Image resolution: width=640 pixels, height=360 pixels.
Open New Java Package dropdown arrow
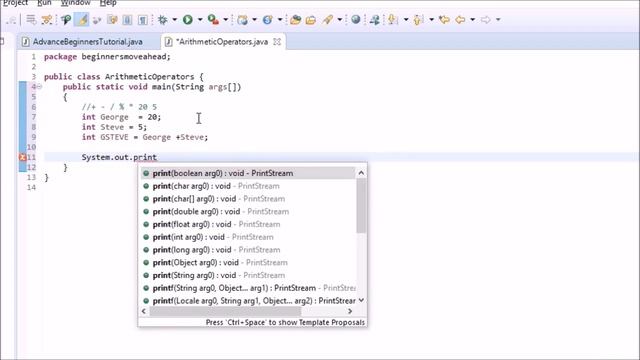254,20
